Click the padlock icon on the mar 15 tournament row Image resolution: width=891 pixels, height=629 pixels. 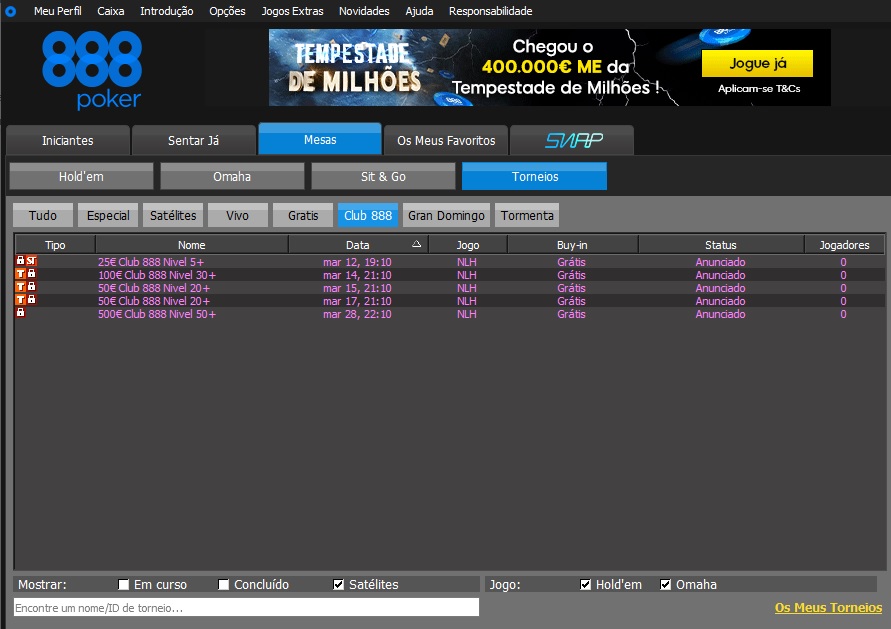pos(31,287)
